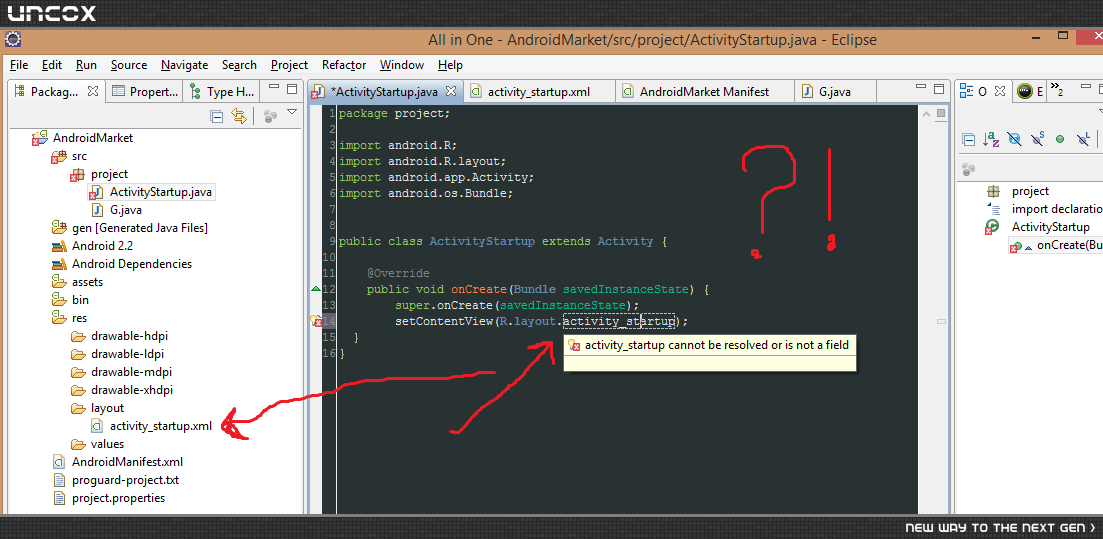Screen dimensions: 1103x539
Task: Open the Refactor menu
Action: coord(344,65)
